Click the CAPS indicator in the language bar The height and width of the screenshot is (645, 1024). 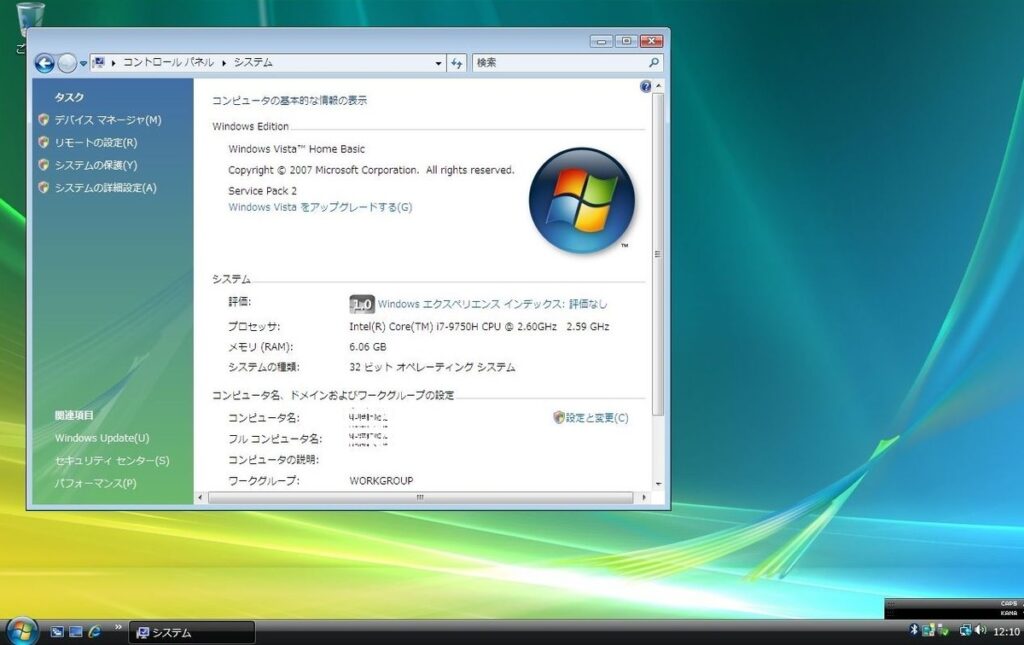(x=1008, y=604)
